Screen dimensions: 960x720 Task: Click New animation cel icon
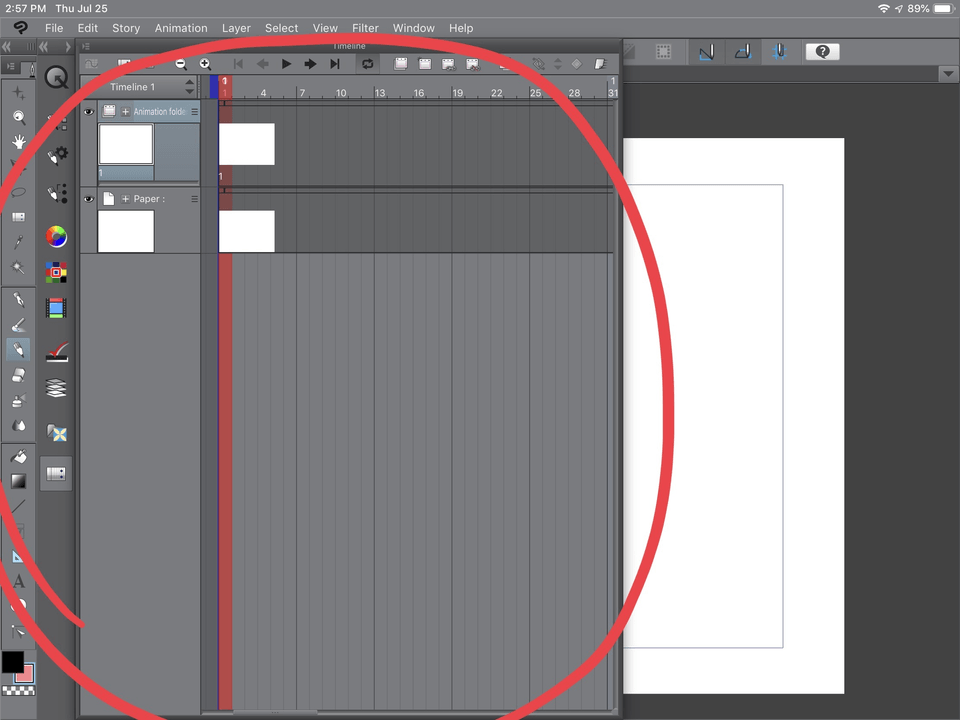coord(424,64)
